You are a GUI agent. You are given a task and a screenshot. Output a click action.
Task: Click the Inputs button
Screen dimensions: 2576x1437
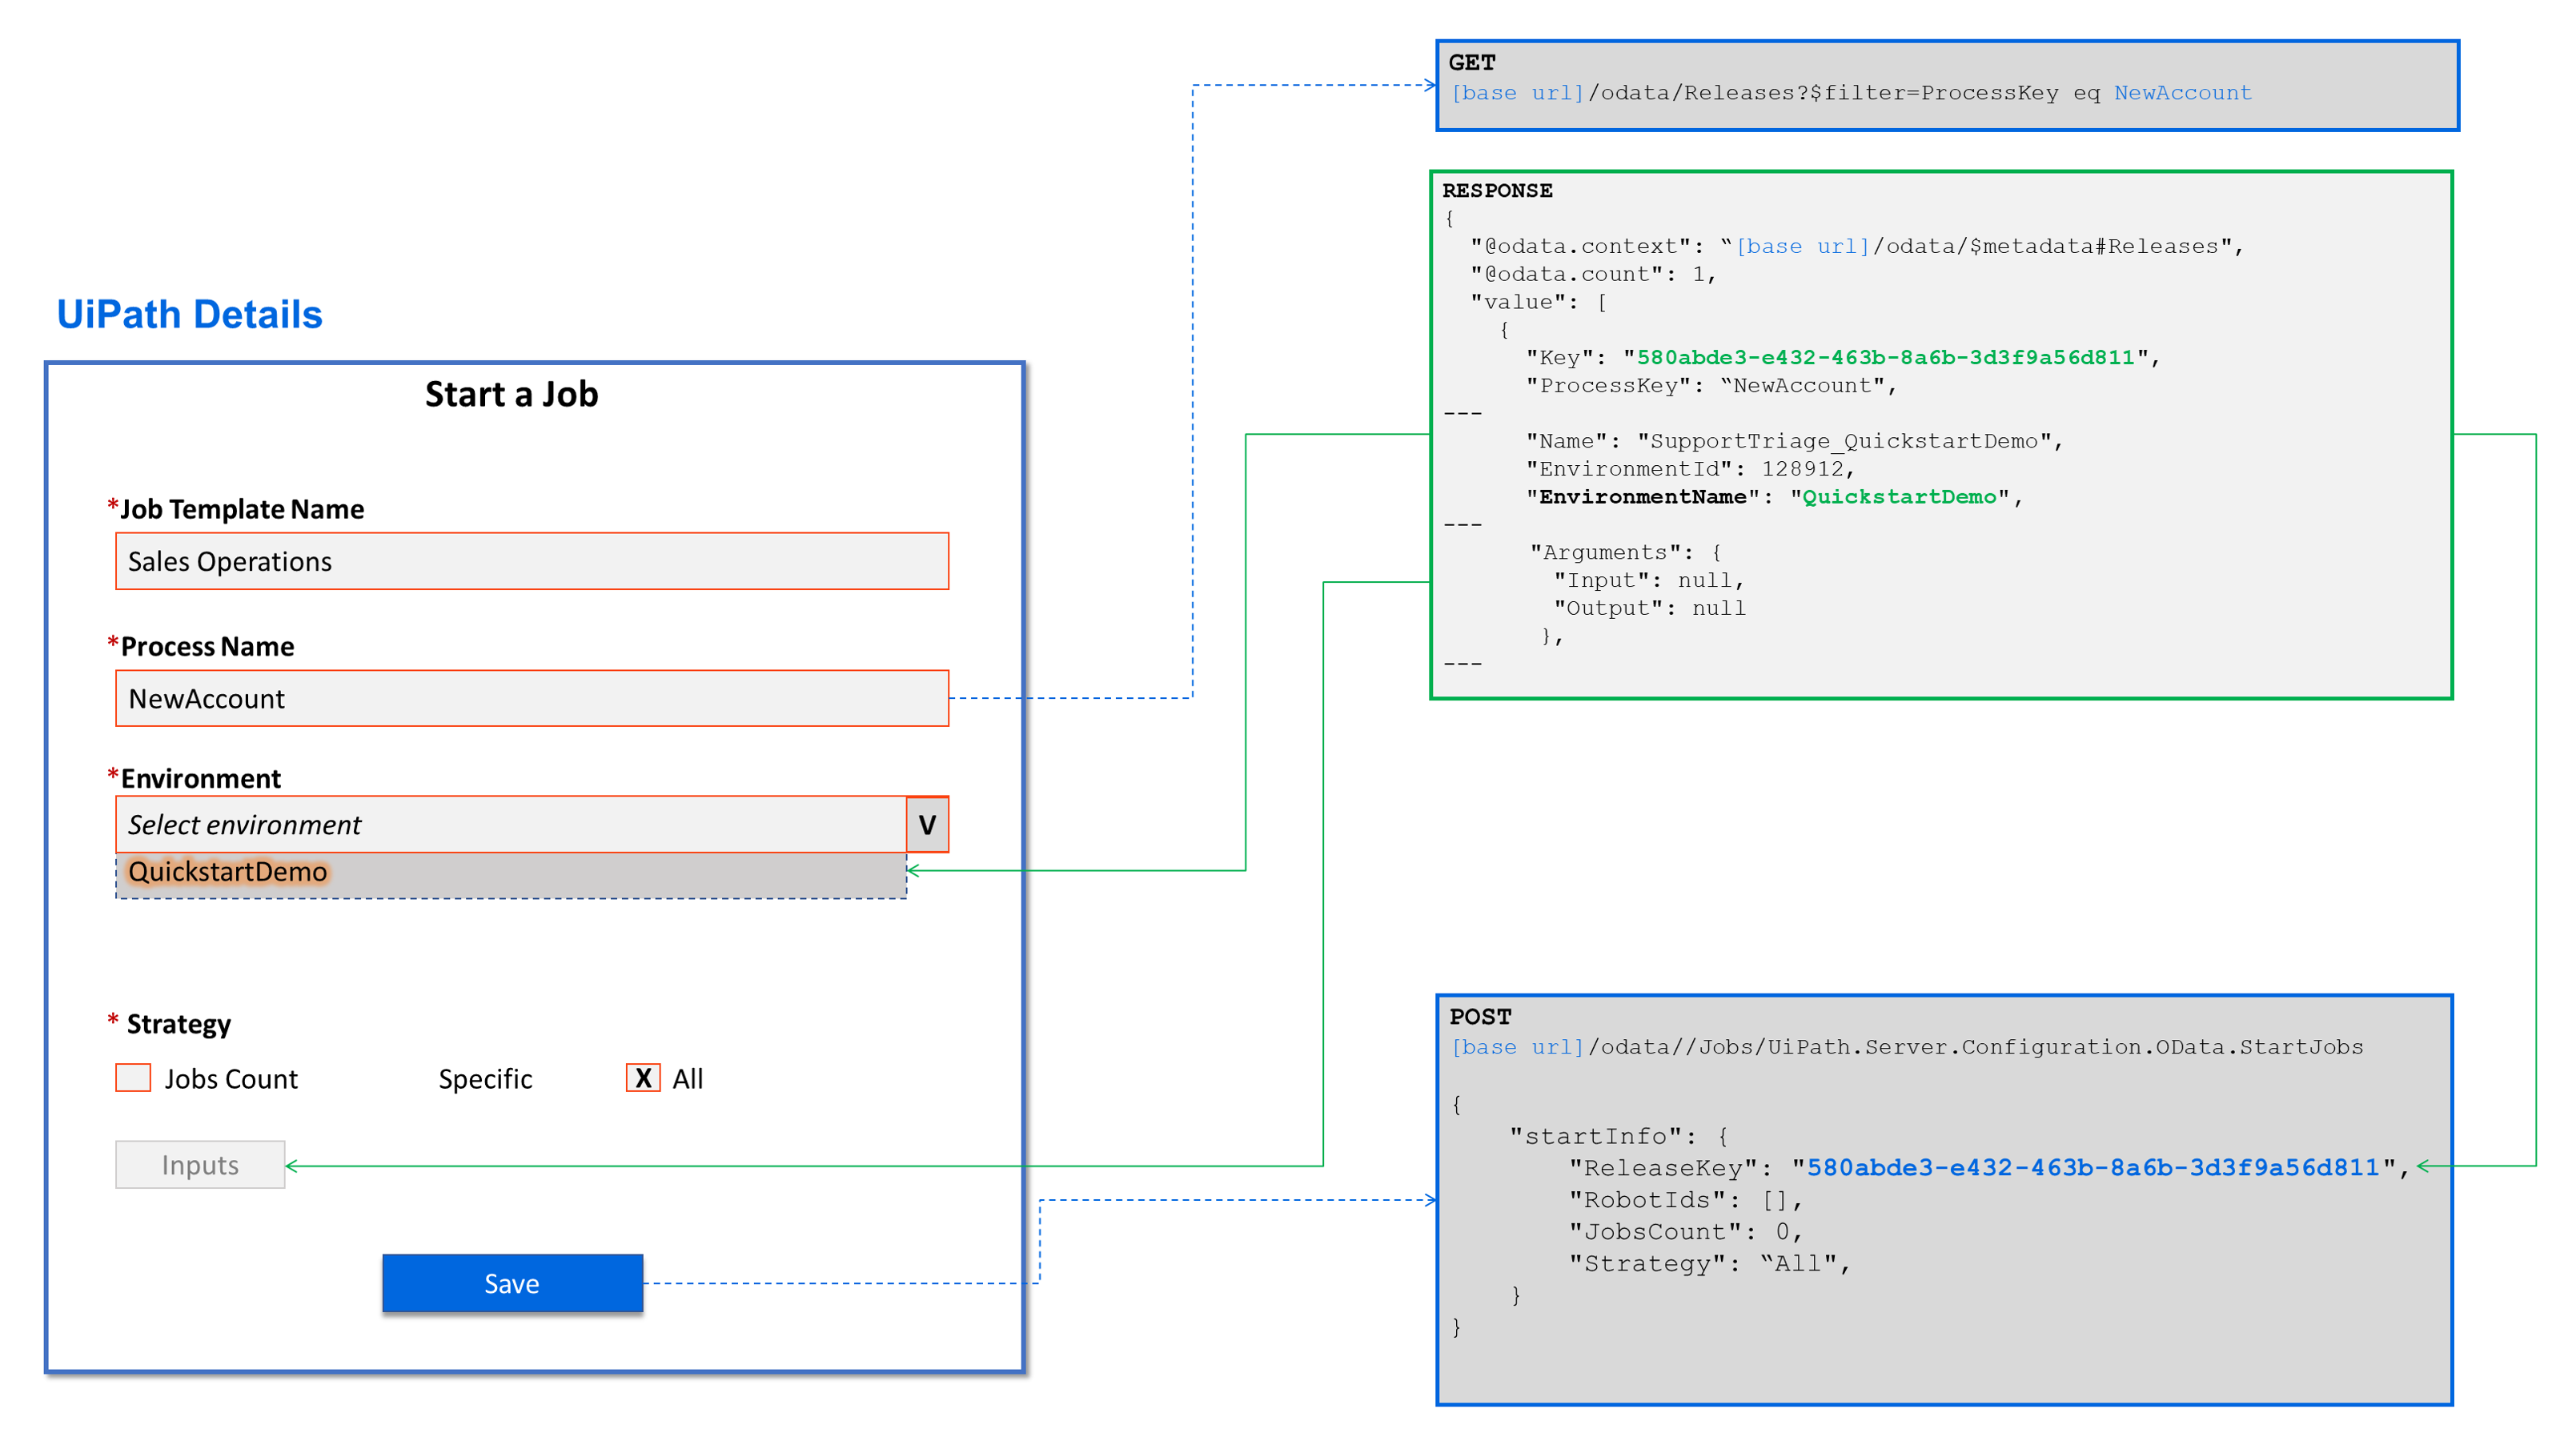200,1164
